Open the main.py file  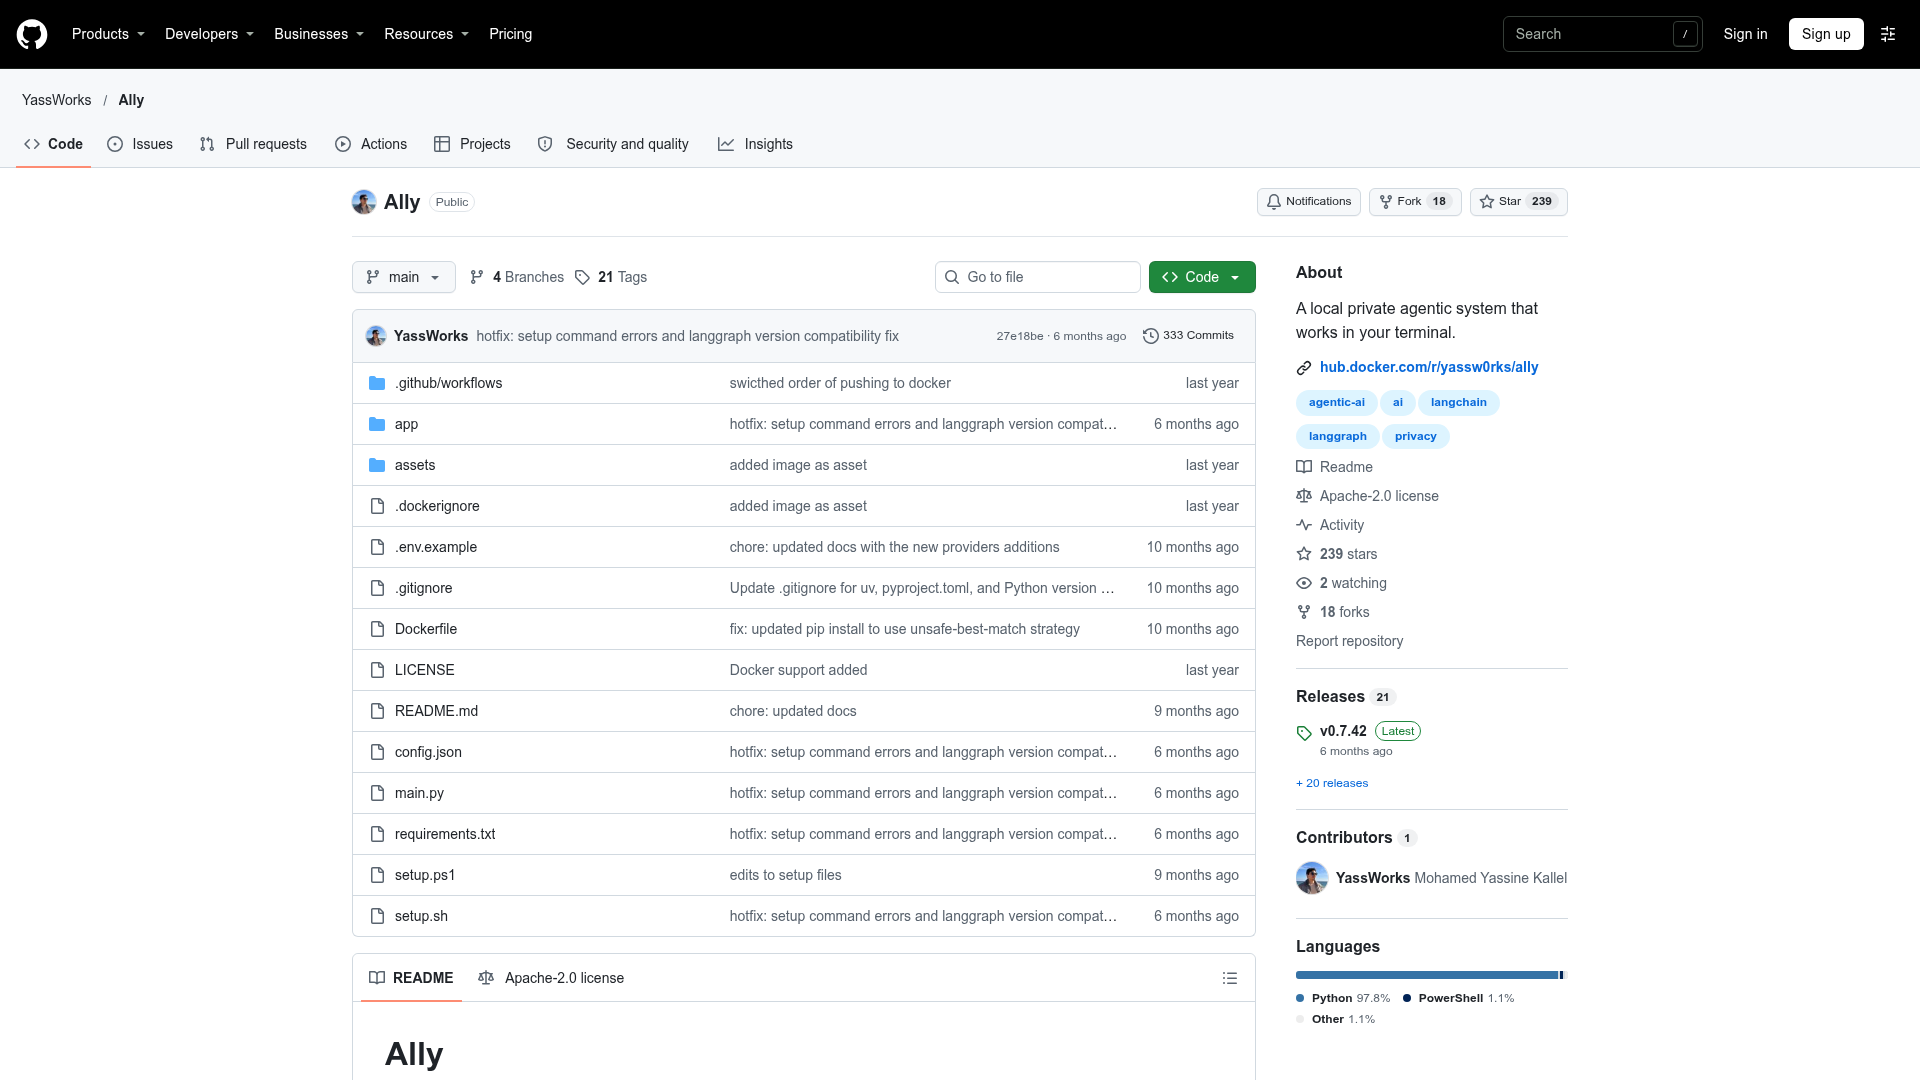click(x=419, y=793)
